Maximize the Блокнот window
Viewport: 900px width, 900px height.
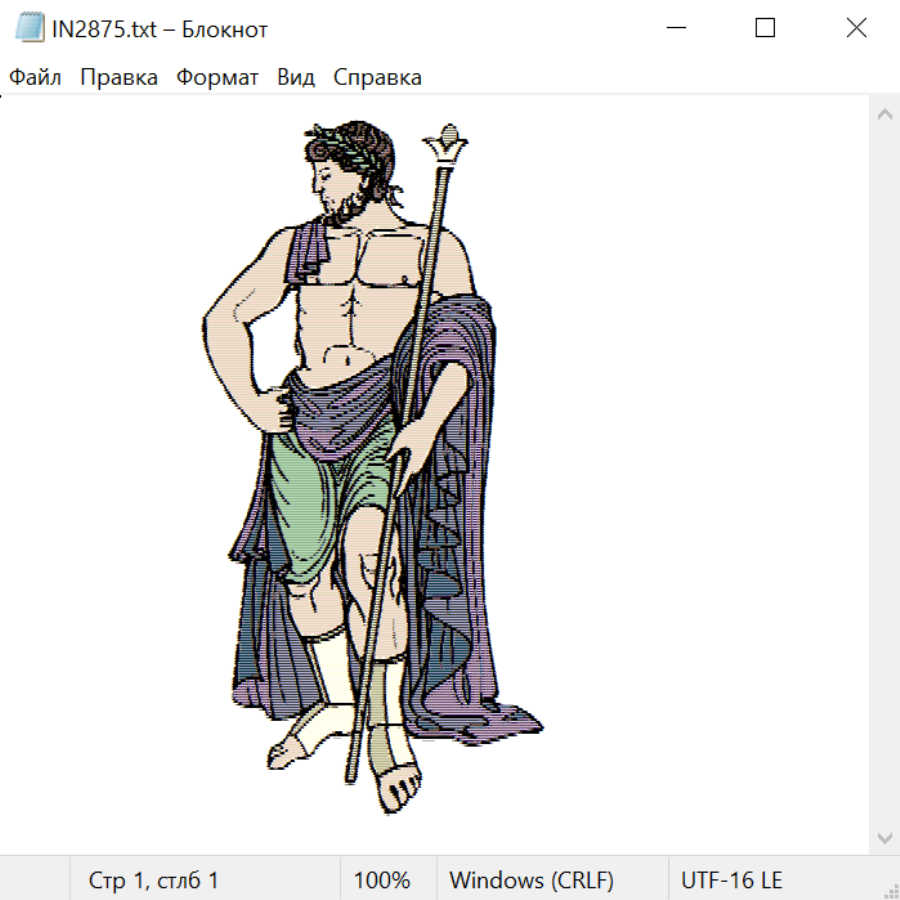765,29
